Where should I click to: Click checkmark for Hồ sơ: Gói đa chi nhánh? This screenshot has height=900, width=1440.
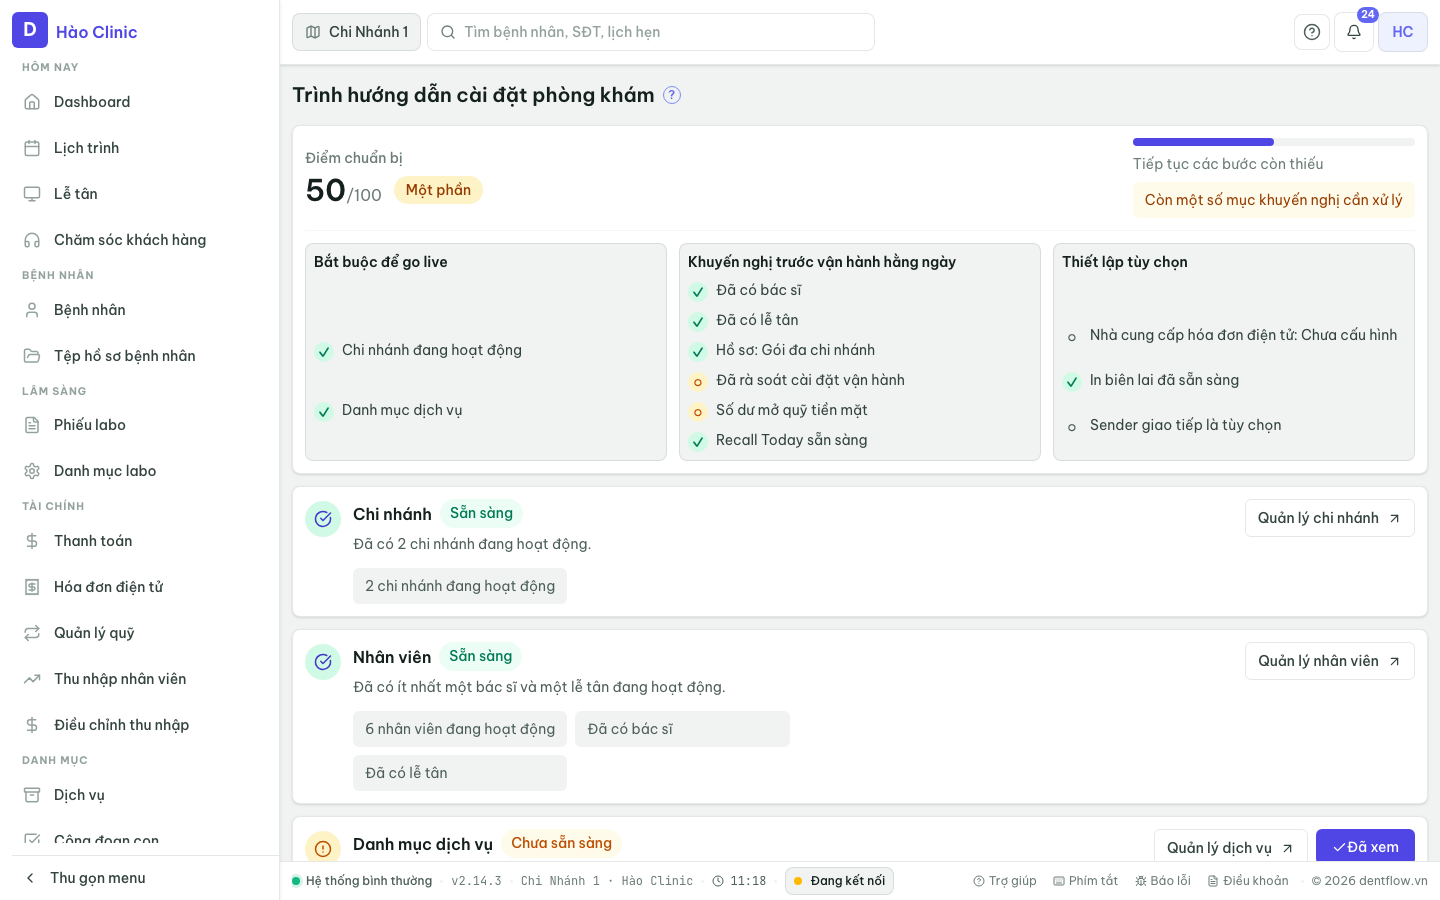click(698, 352)
